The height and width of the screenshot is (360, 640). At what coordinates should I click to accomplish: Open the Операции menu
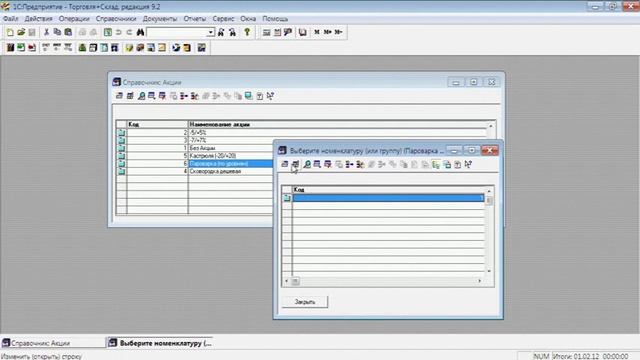point(74,19)
